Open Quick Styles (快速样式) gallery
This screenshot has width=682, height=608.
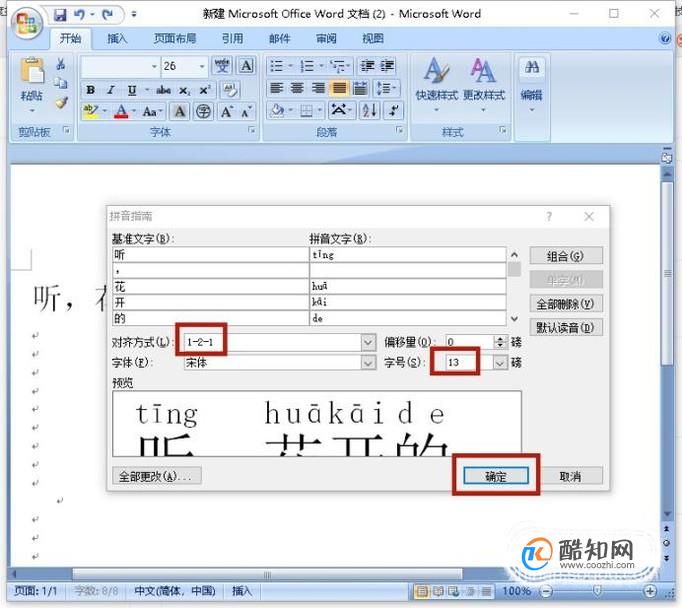(436, 83)
